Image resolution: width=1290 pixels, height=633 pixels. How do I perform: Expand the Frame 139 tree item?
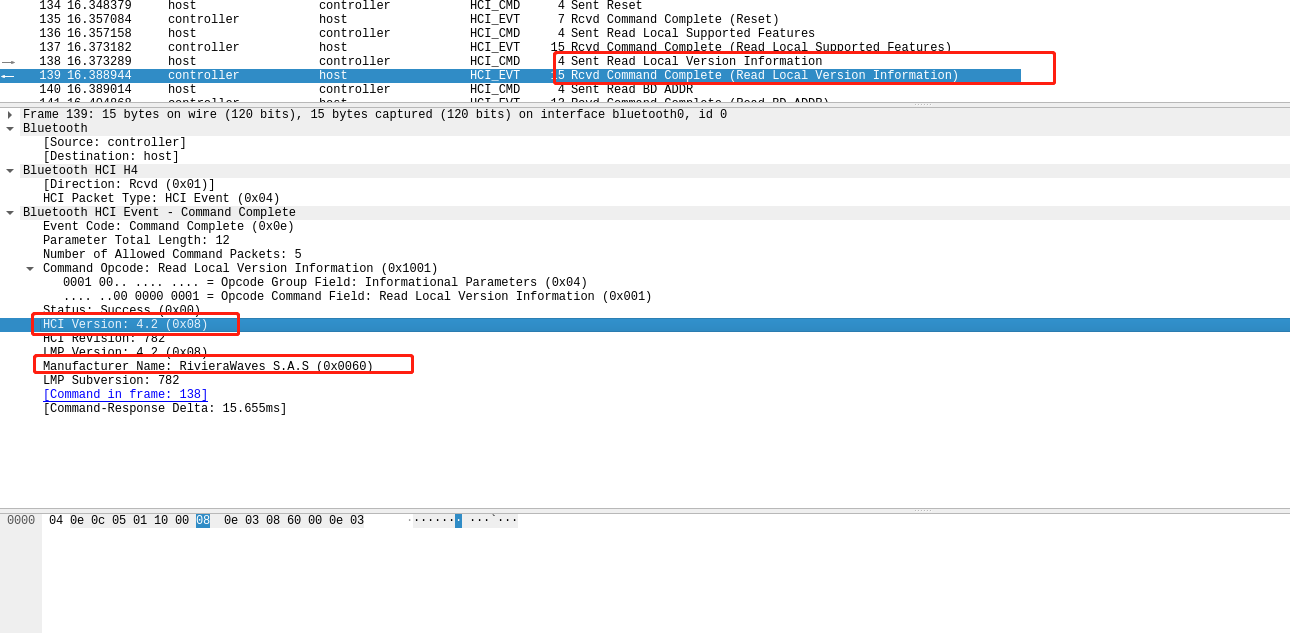(10, 113)
